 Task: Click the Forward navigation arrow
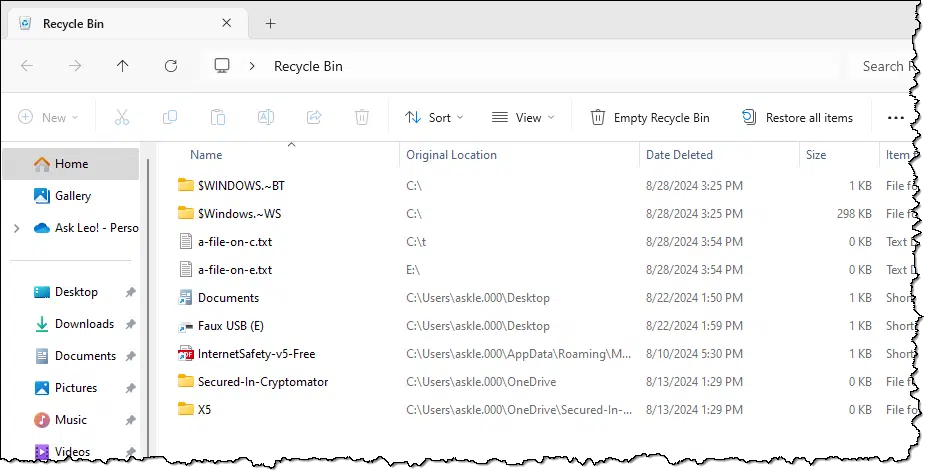tap(75, 66)
